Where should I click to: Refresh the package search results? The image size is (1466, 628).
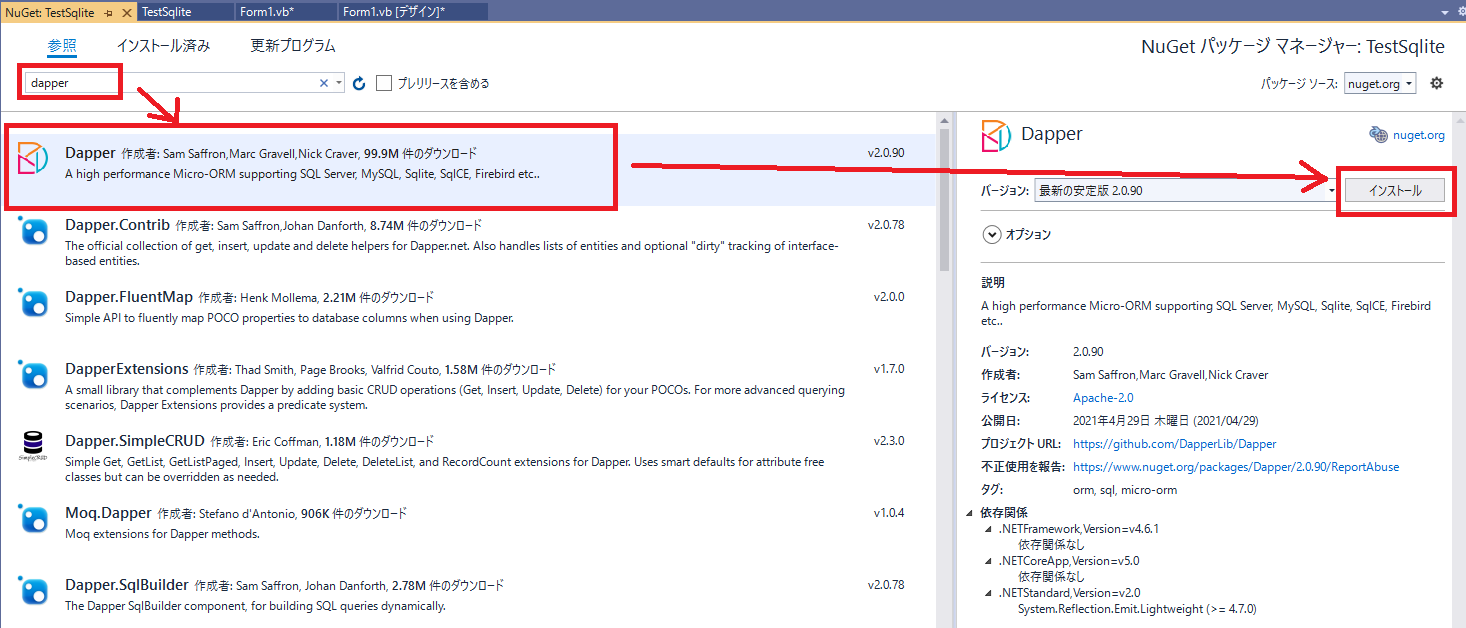(359, 84)
